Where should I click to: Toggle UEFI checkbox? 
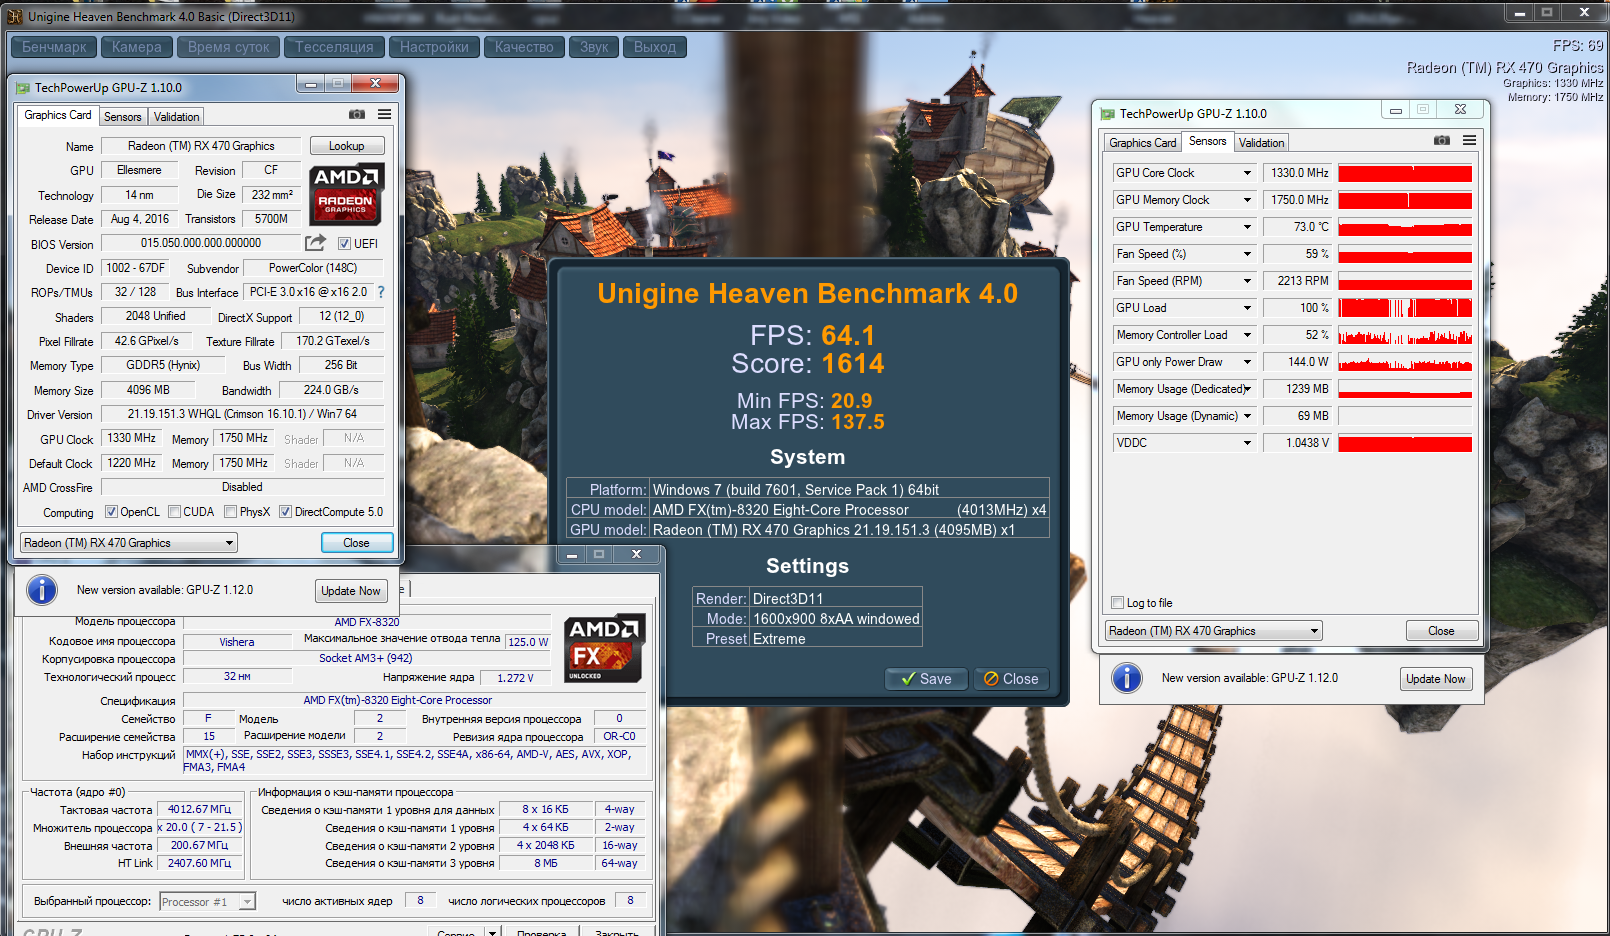[344, 244]
